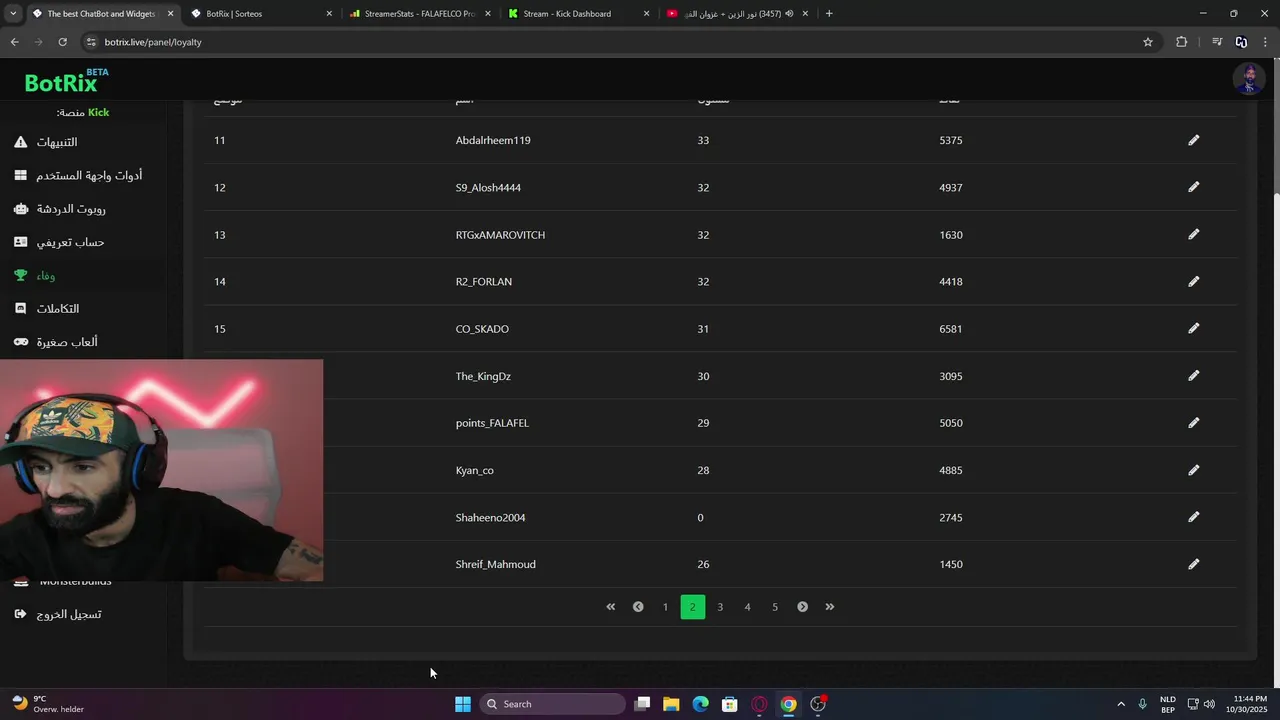Open the browser tab search dropdown
This screenshot has height=720, width=1280.
pyautogui.click(x=13, y=14)
